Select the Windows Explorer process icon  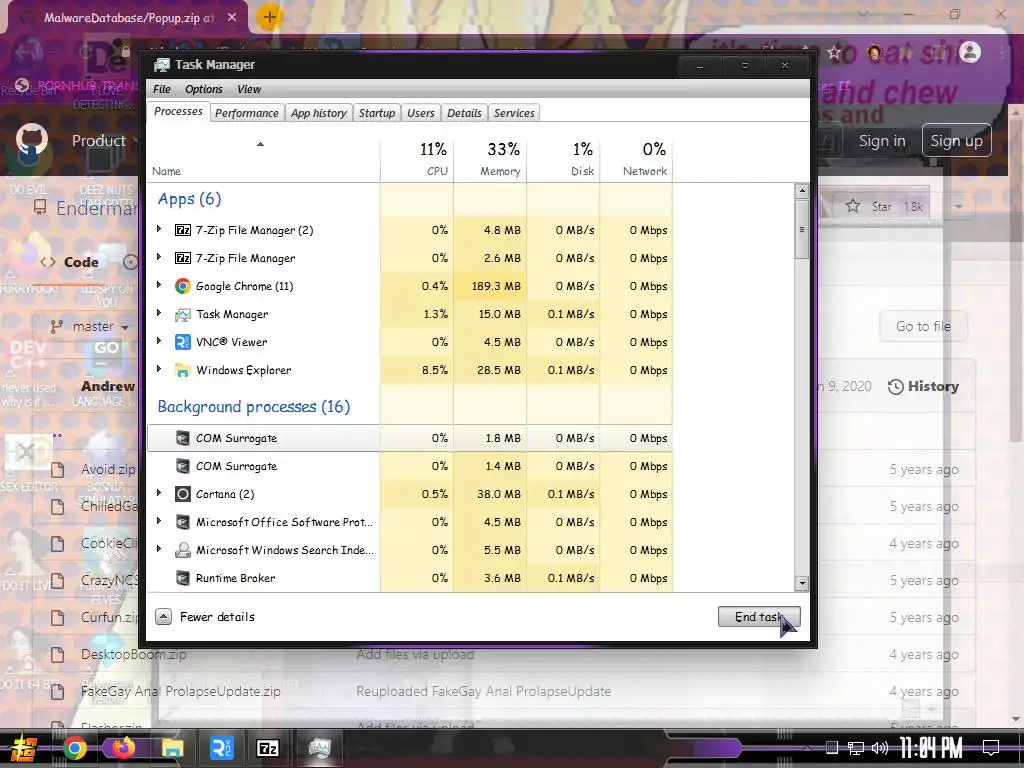[x=183, y=370]
